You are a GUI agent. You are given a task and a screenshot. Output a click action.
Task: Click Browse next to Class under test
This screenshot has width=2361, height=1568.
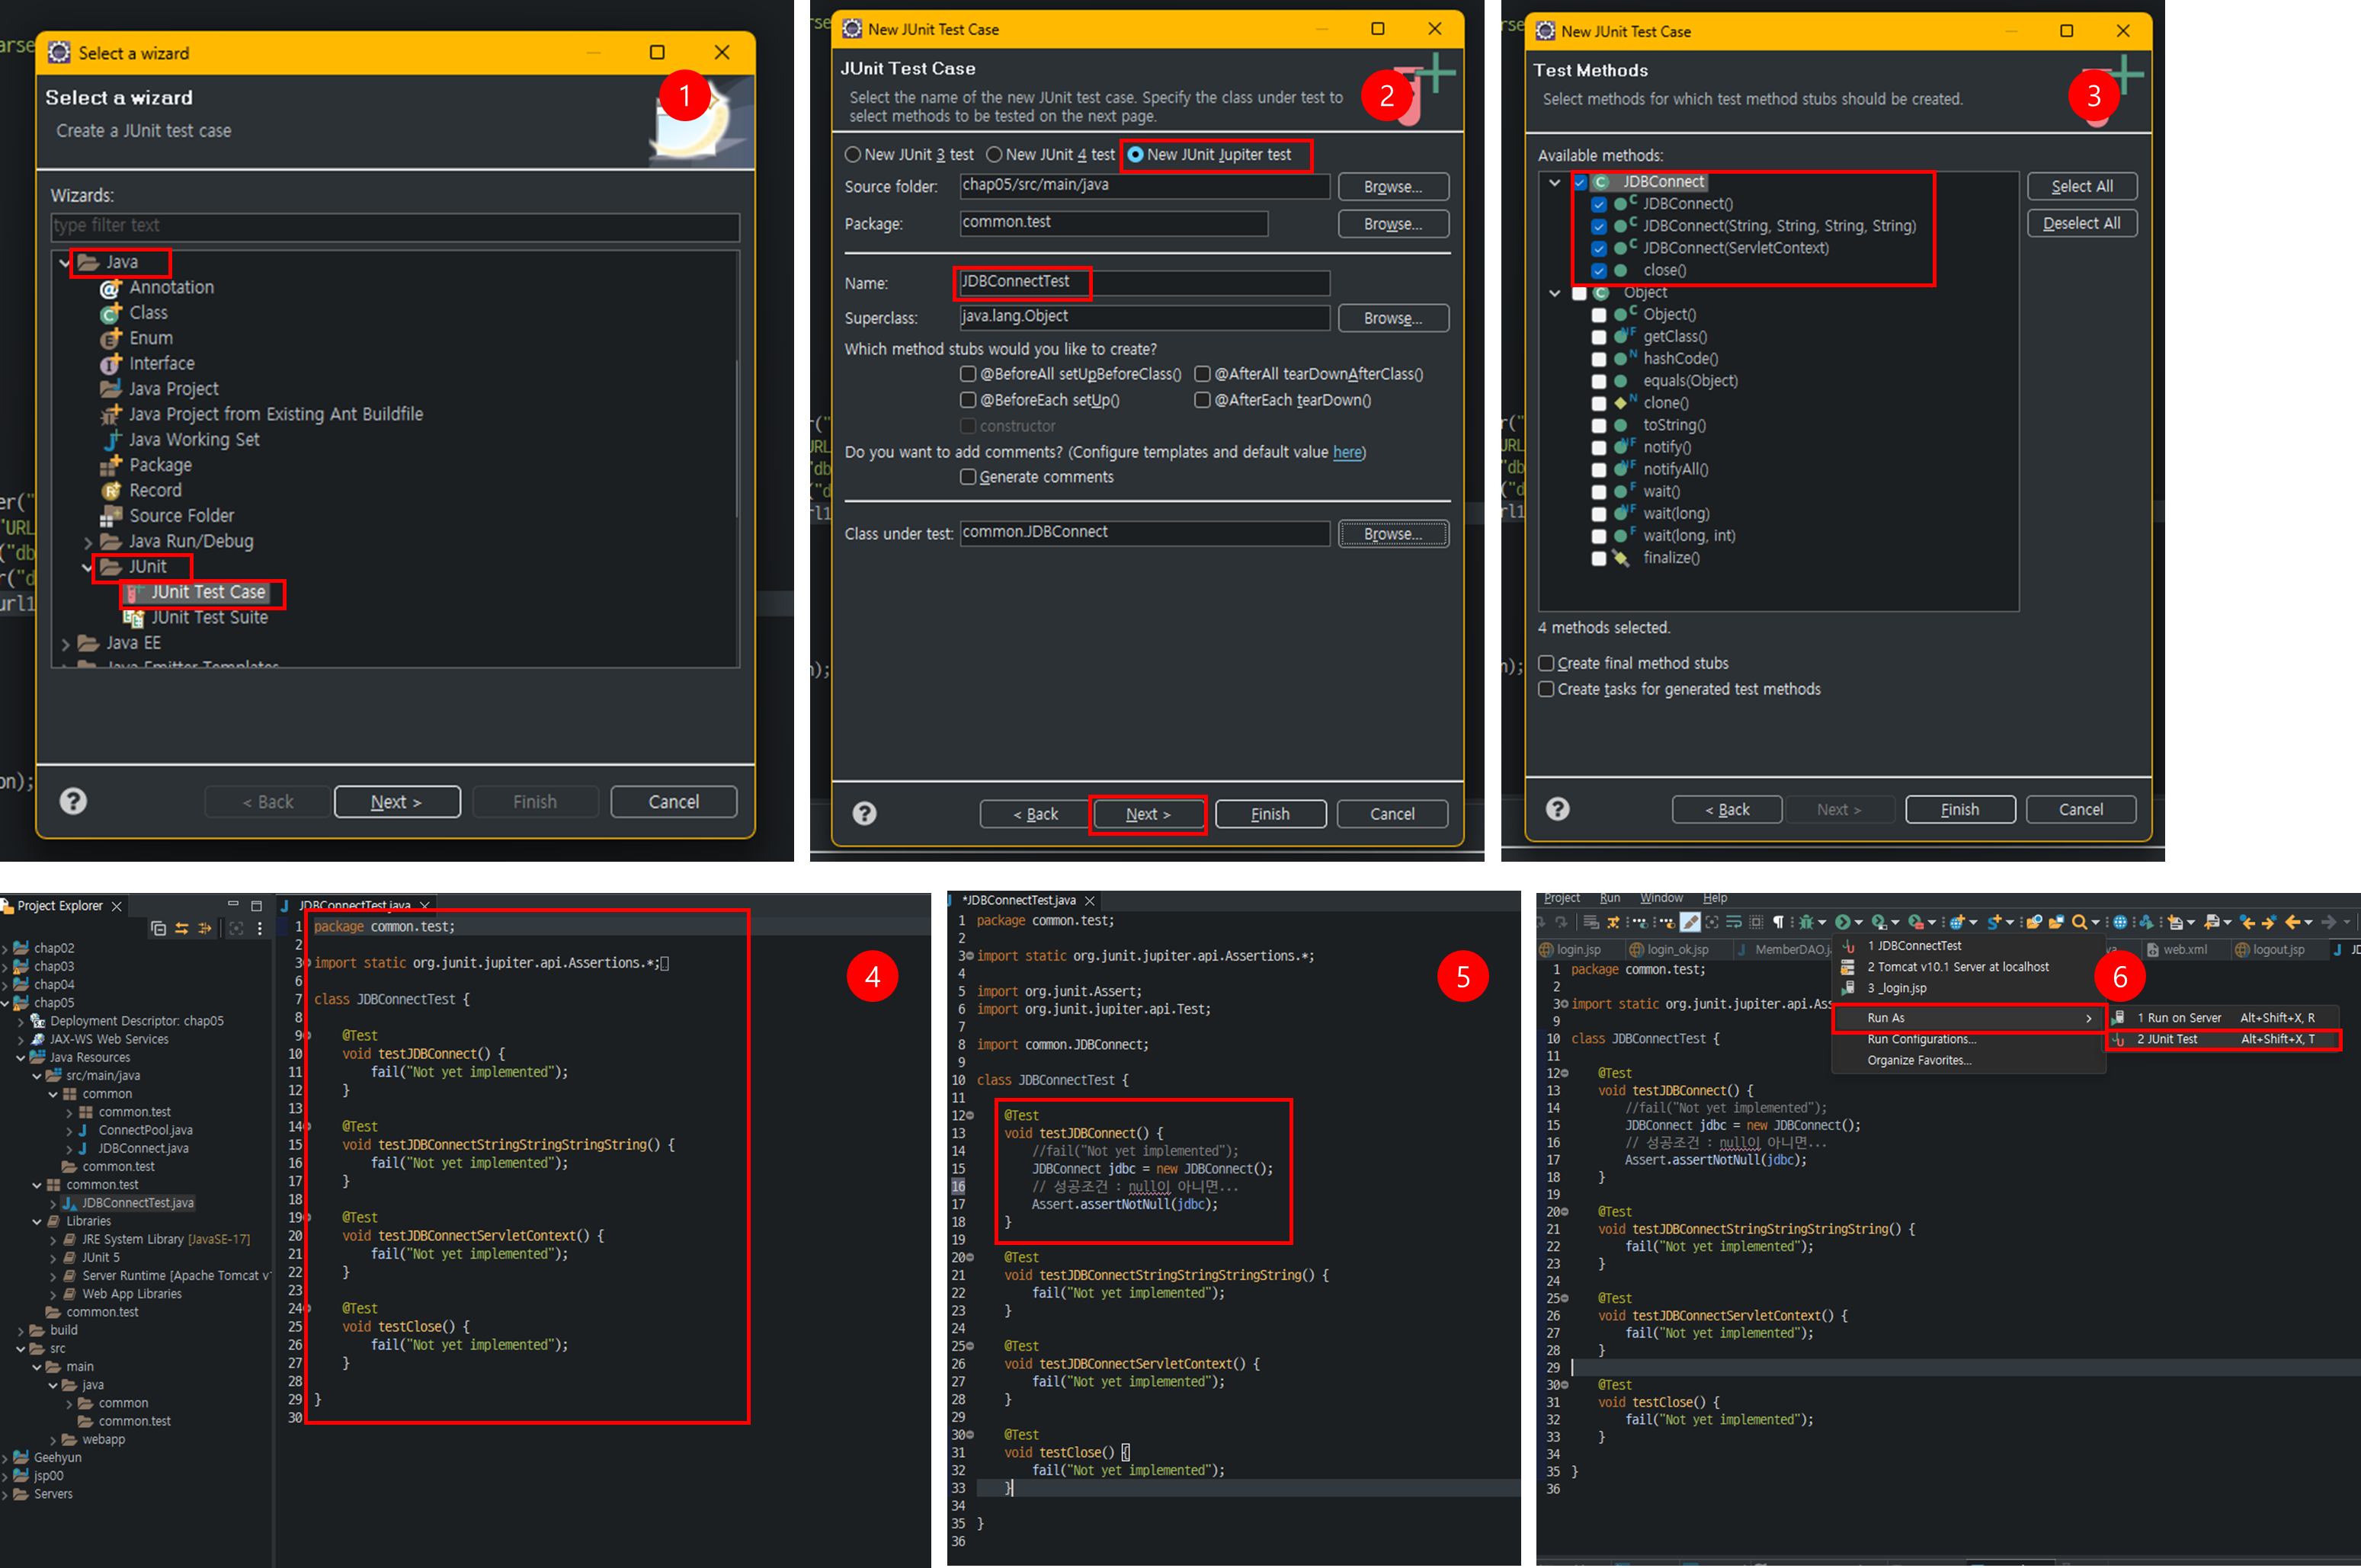[1392, 534]
